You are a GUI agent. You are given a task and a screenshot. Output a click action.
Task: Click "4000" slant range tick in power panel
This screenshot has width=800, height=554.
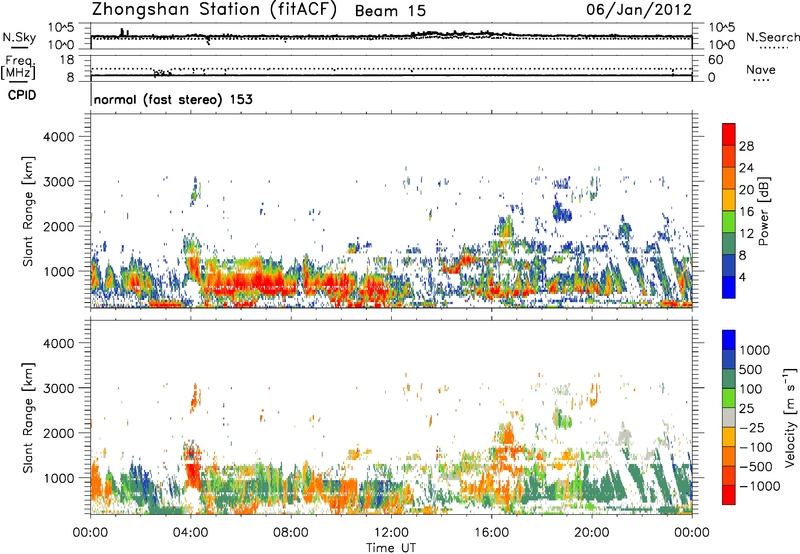pos(58,137)
